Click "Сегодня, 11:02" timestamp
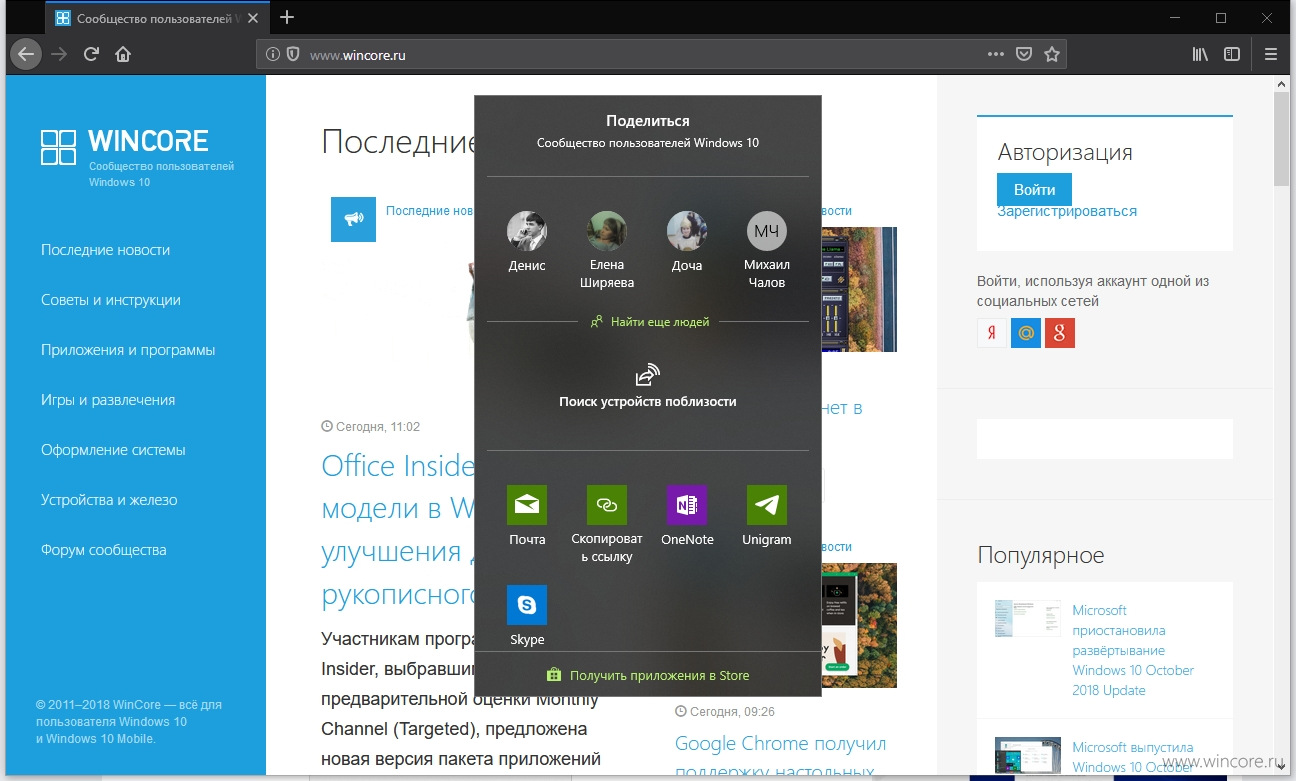Image resolution: width=1296 pixels, height=781 pixels. [371, 426]
